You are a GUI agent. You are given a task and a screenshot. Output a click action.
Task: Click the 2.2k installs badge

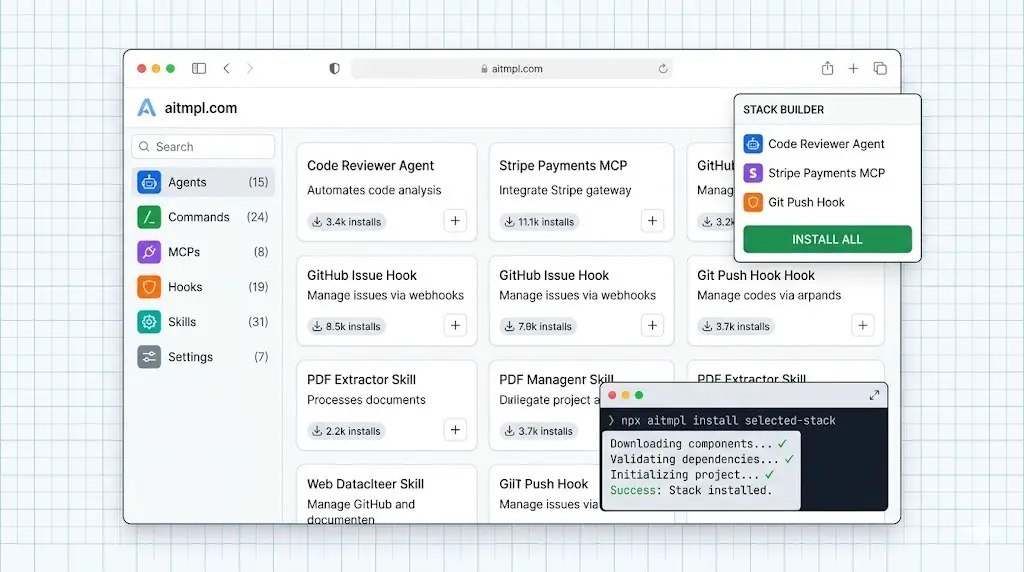pyautogui.click(x=347, y=431)
